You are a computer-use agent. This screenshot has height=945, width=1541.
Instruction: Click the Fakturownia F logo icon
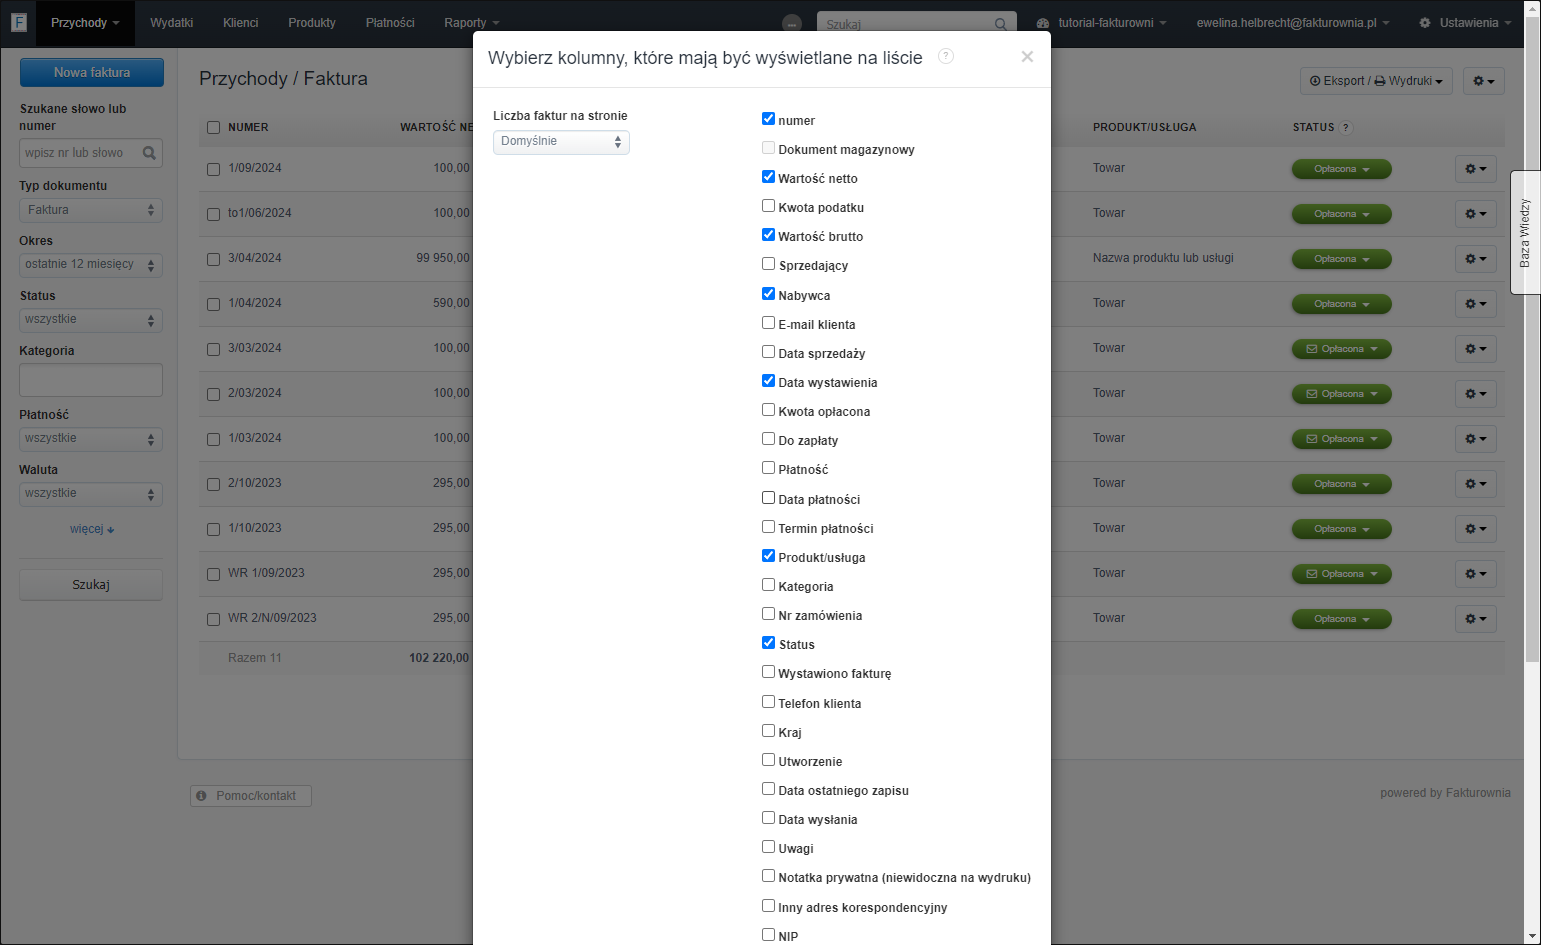click(x=19, y=22)
